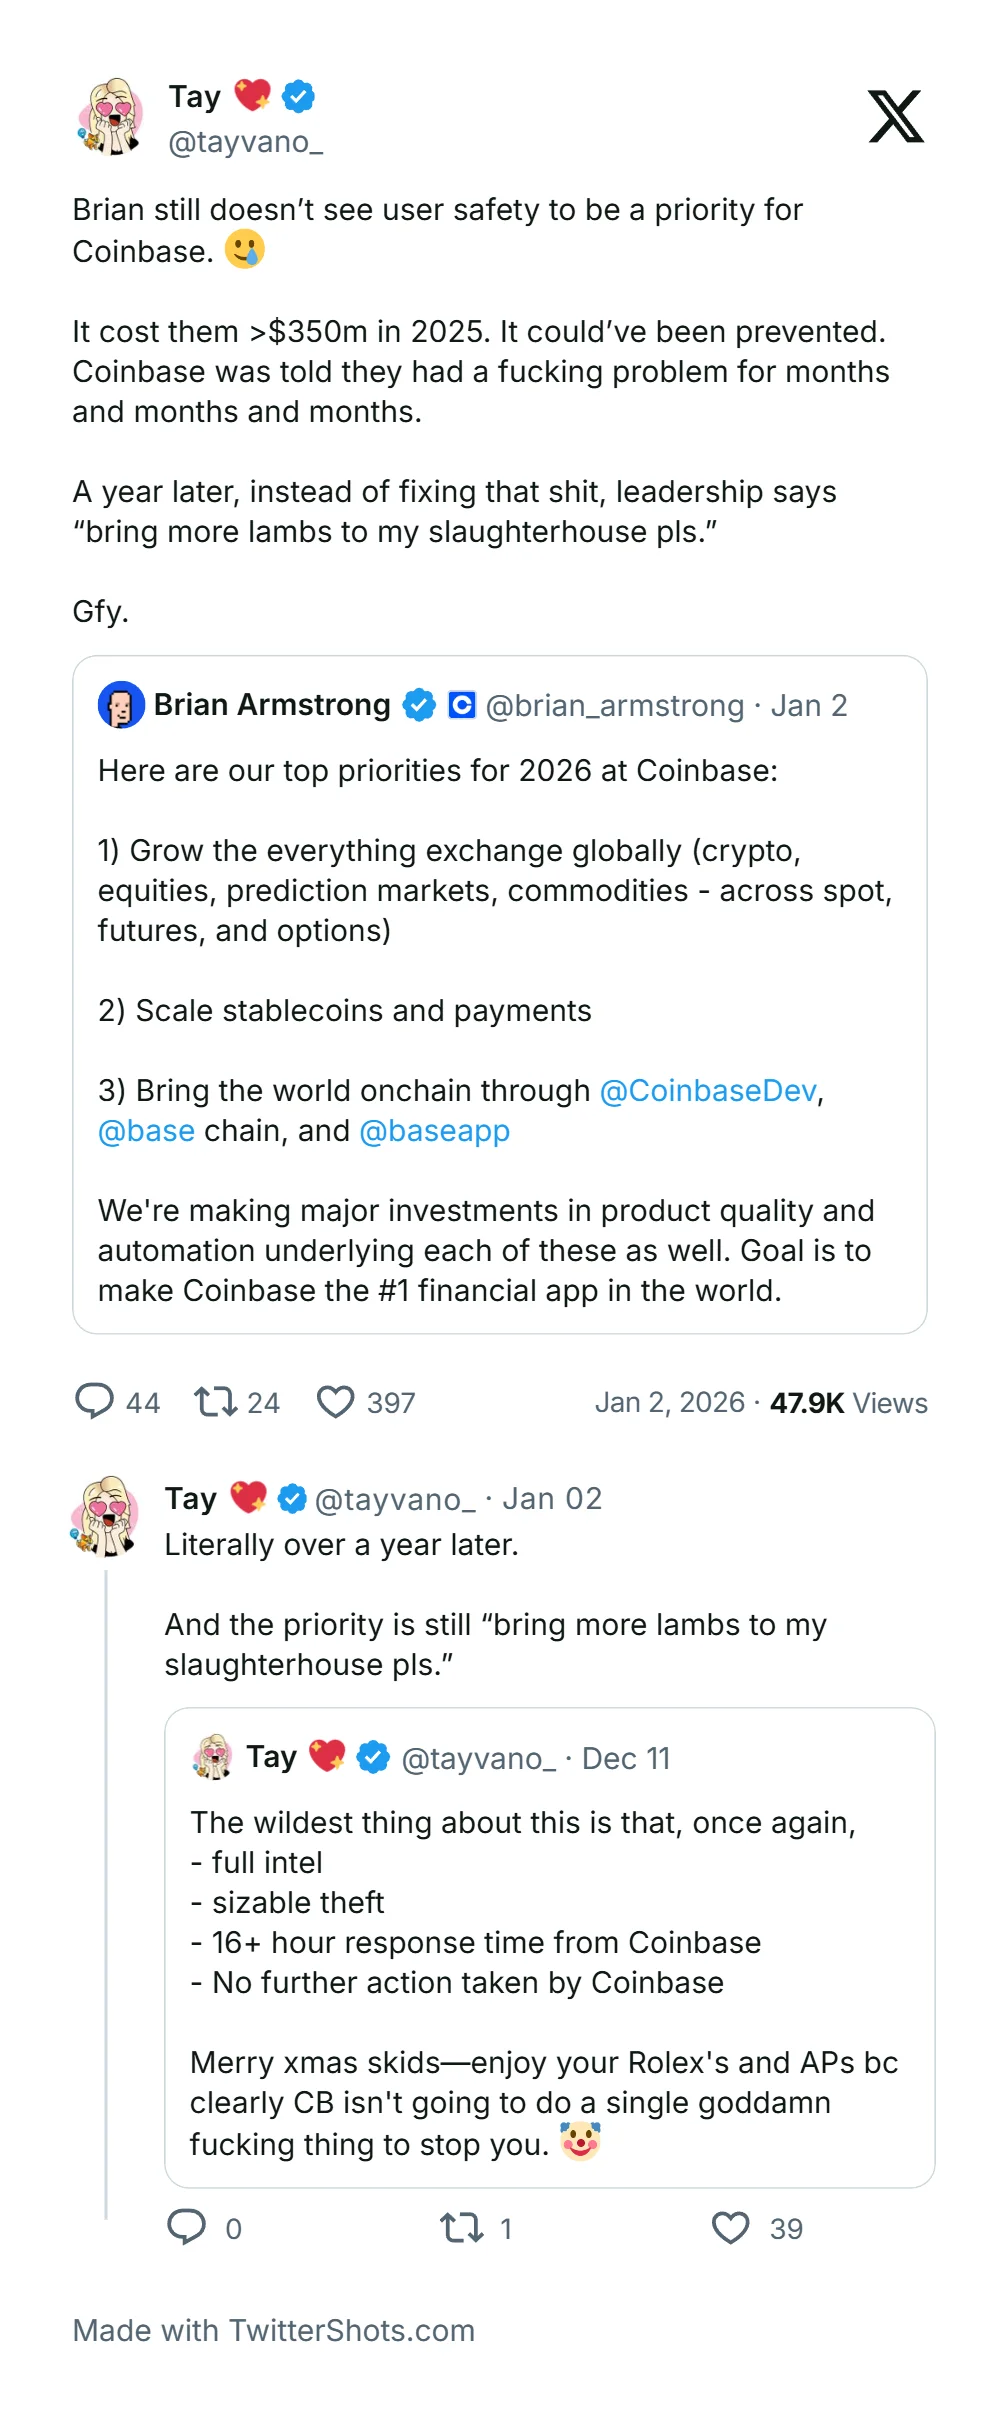This screenshot has height=2420, width=996.
Task: Open the quoted Dec 11 tweet timestamp
Action: (626, 1758)
